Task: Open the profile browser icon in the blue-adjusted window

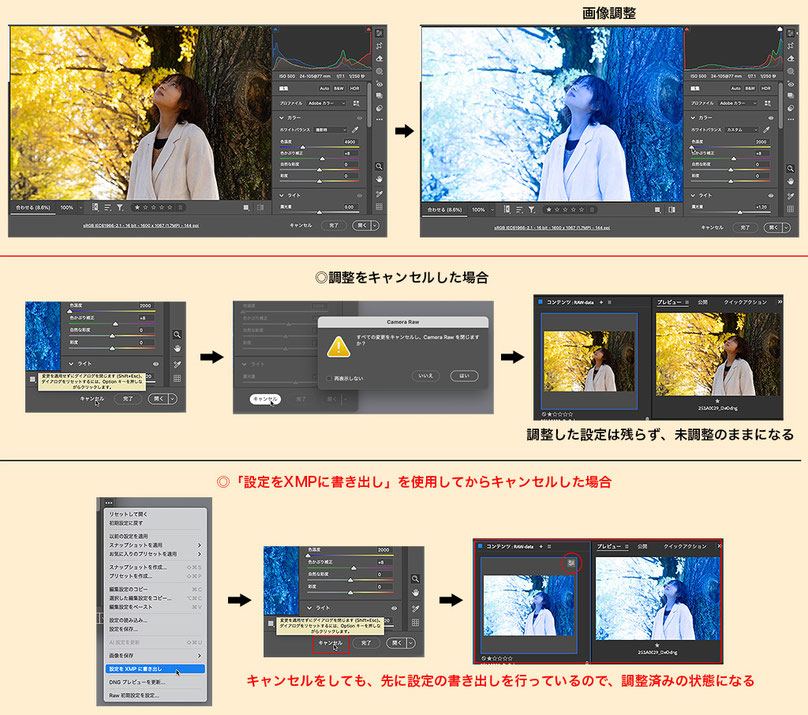Action: [x=768, y=103]
